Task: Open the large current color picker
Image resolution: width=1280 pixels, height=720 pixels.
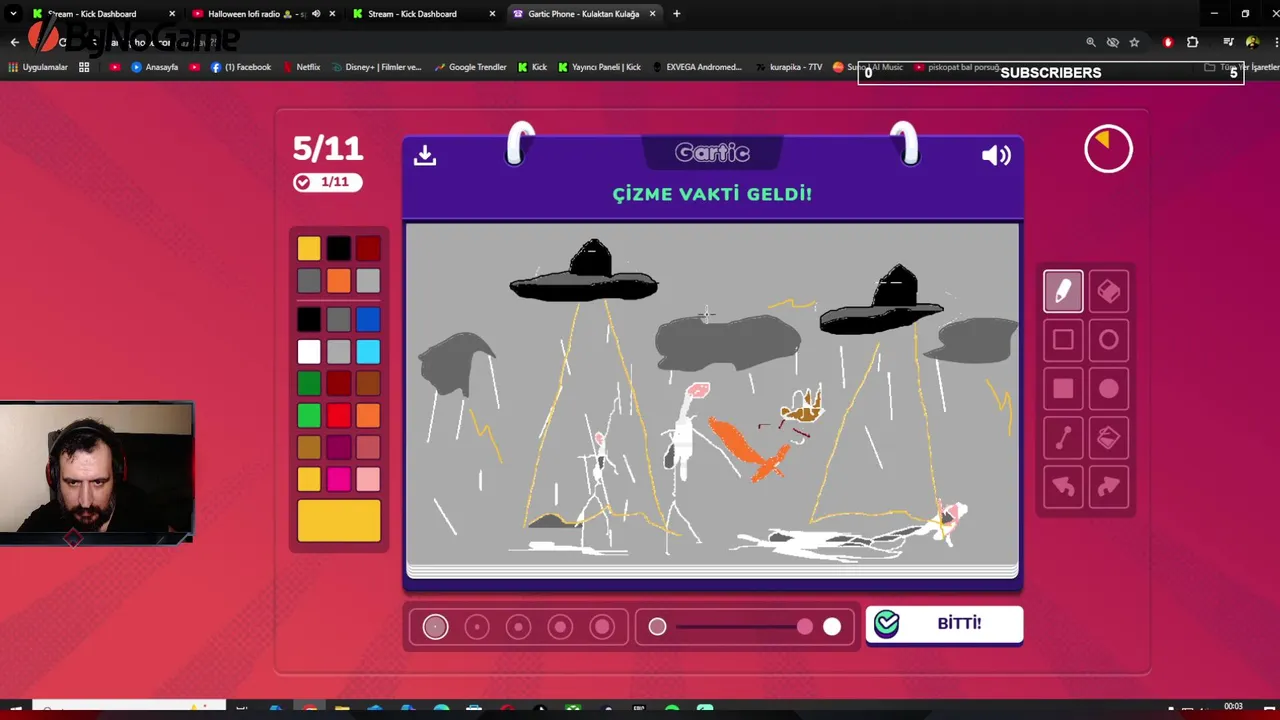Action: click(x=339, y=521)
